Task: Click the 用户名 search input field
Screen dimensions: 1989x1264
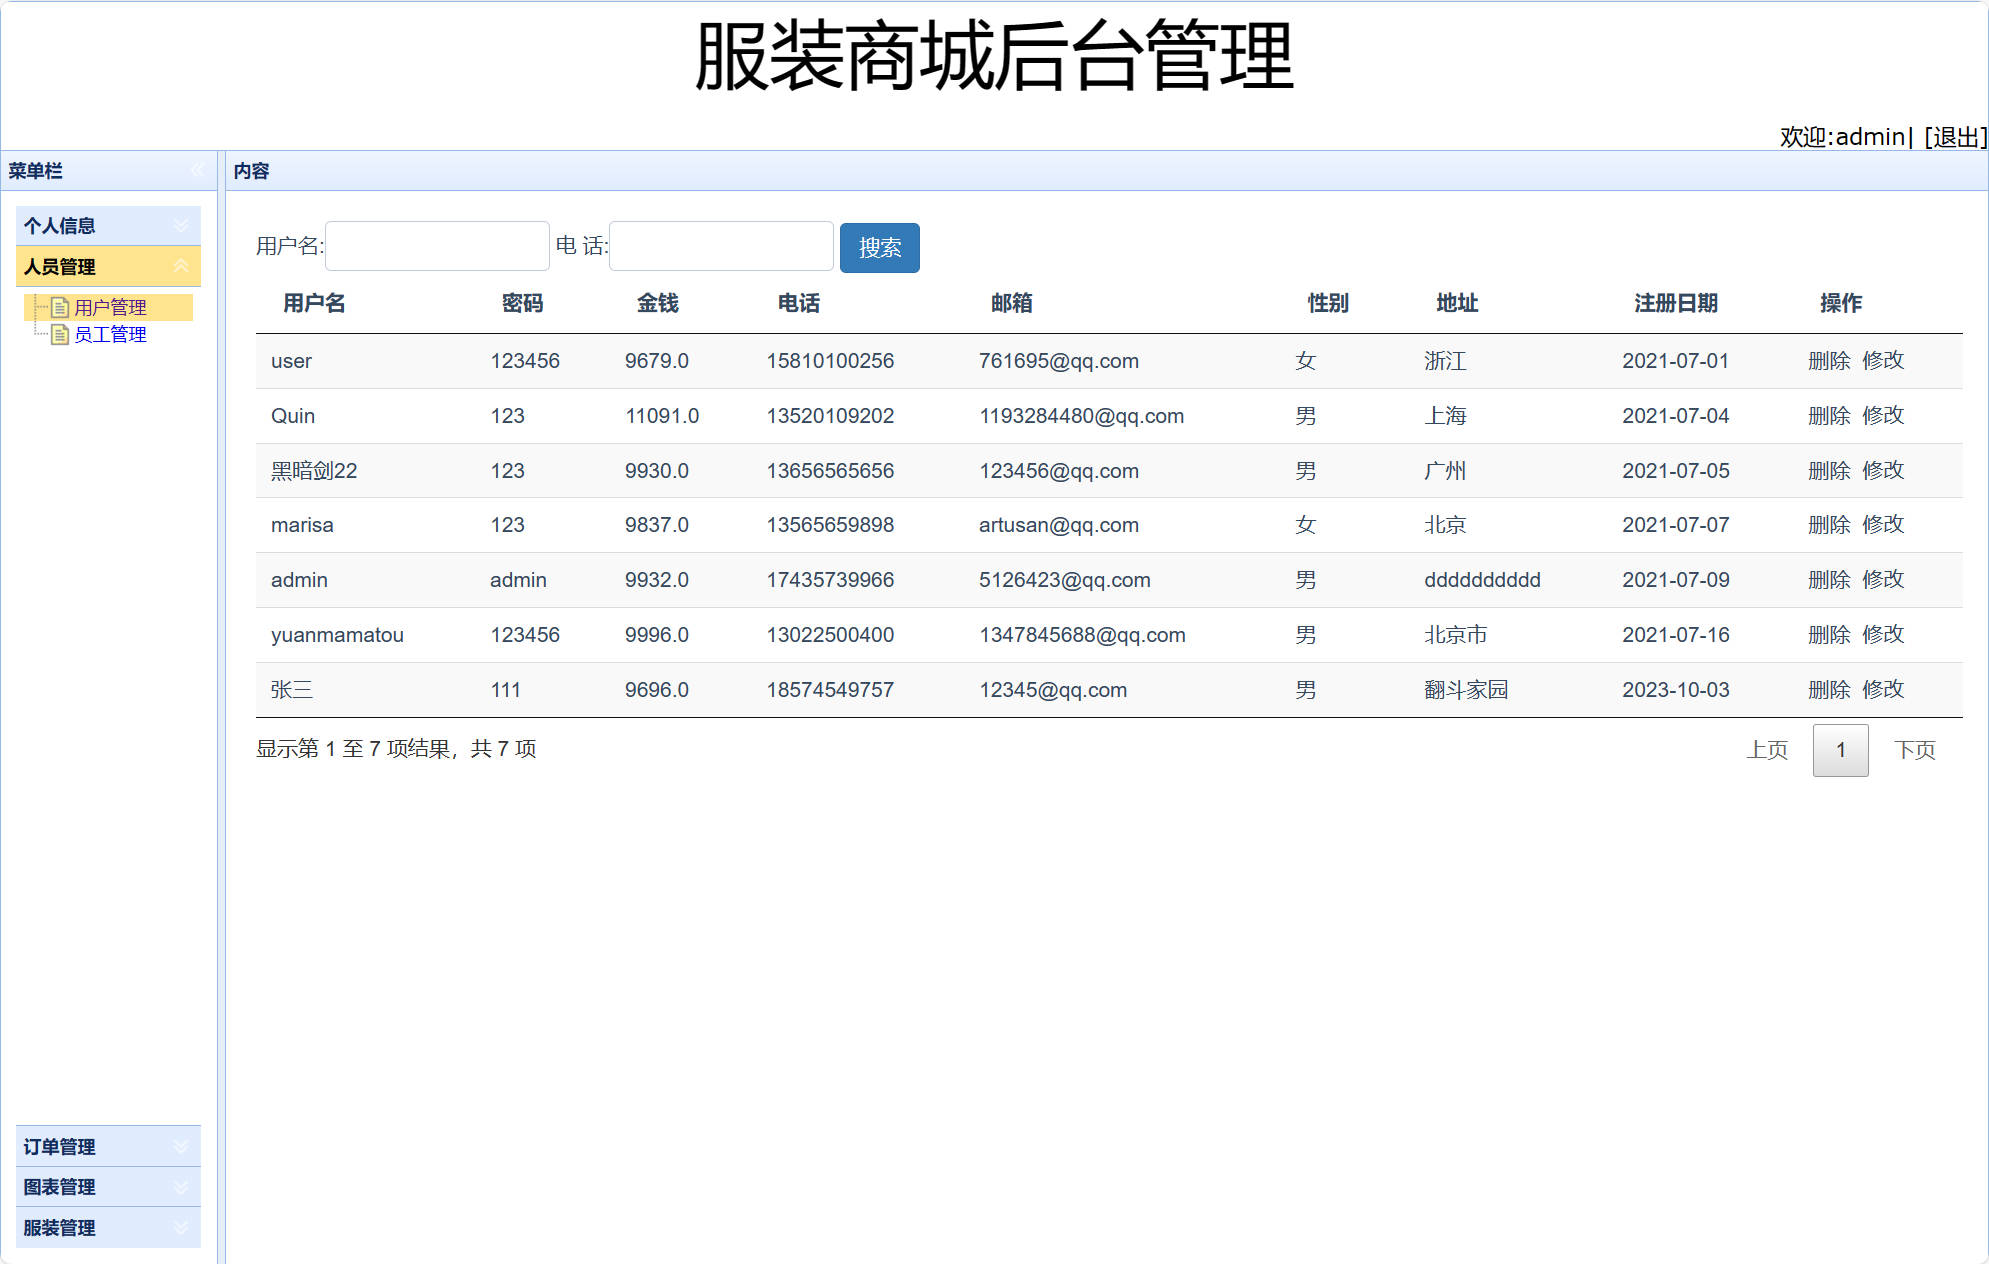Action: 437,246
